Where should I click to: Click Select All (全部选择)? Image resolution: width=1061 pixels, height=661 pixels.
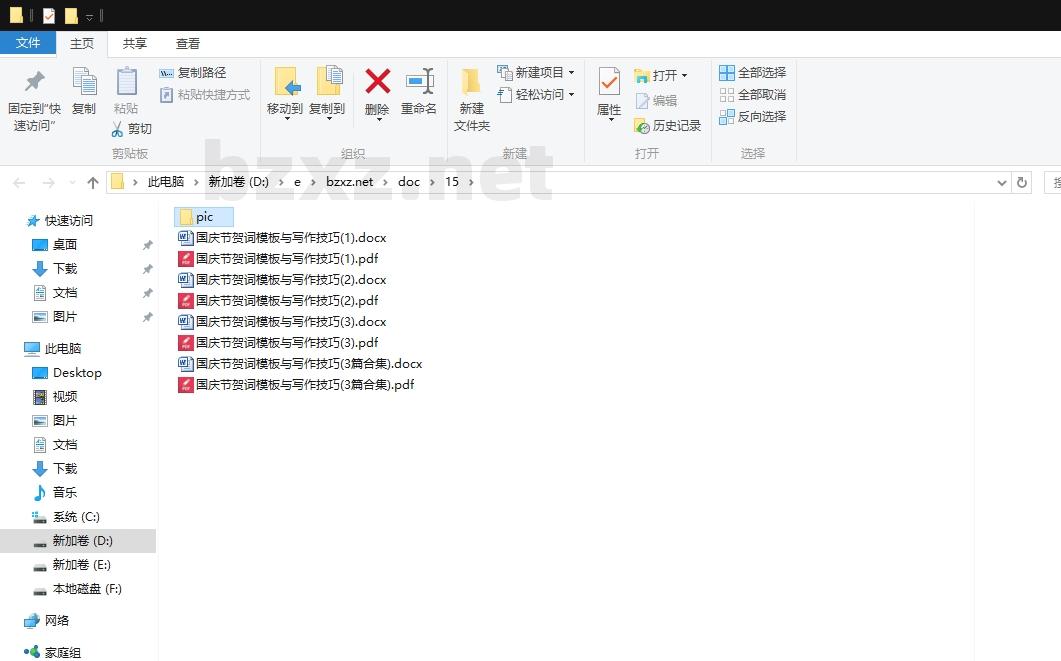coord(752,72)
